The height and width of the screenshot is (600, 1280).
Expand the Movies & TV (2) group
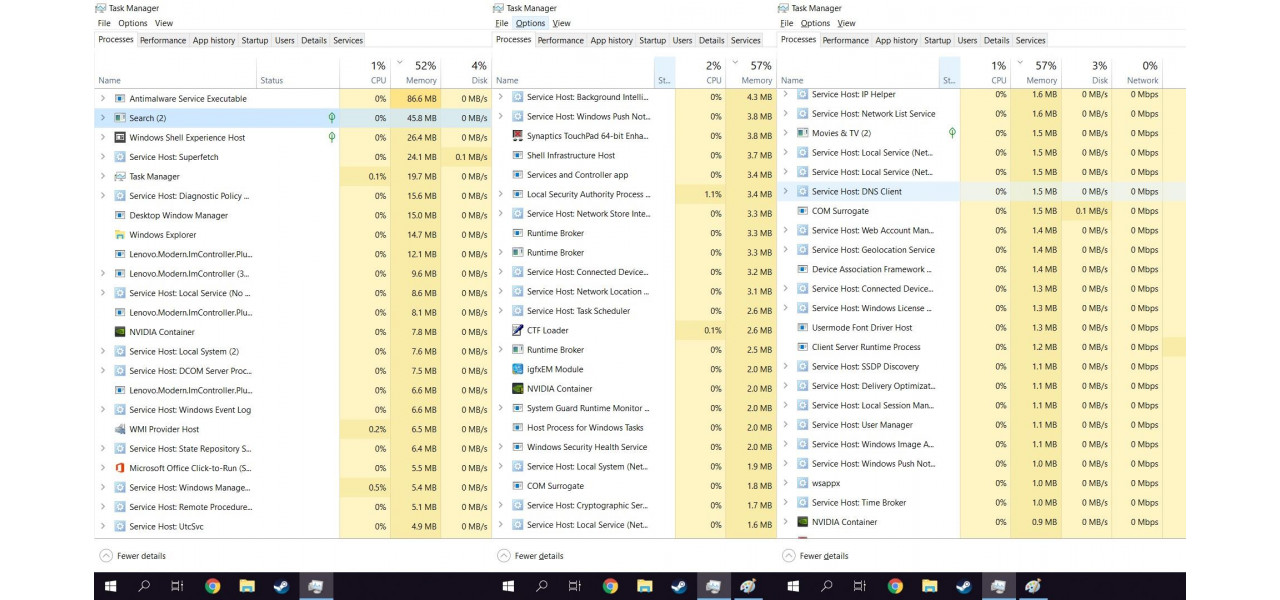click(x=786, y=133)
